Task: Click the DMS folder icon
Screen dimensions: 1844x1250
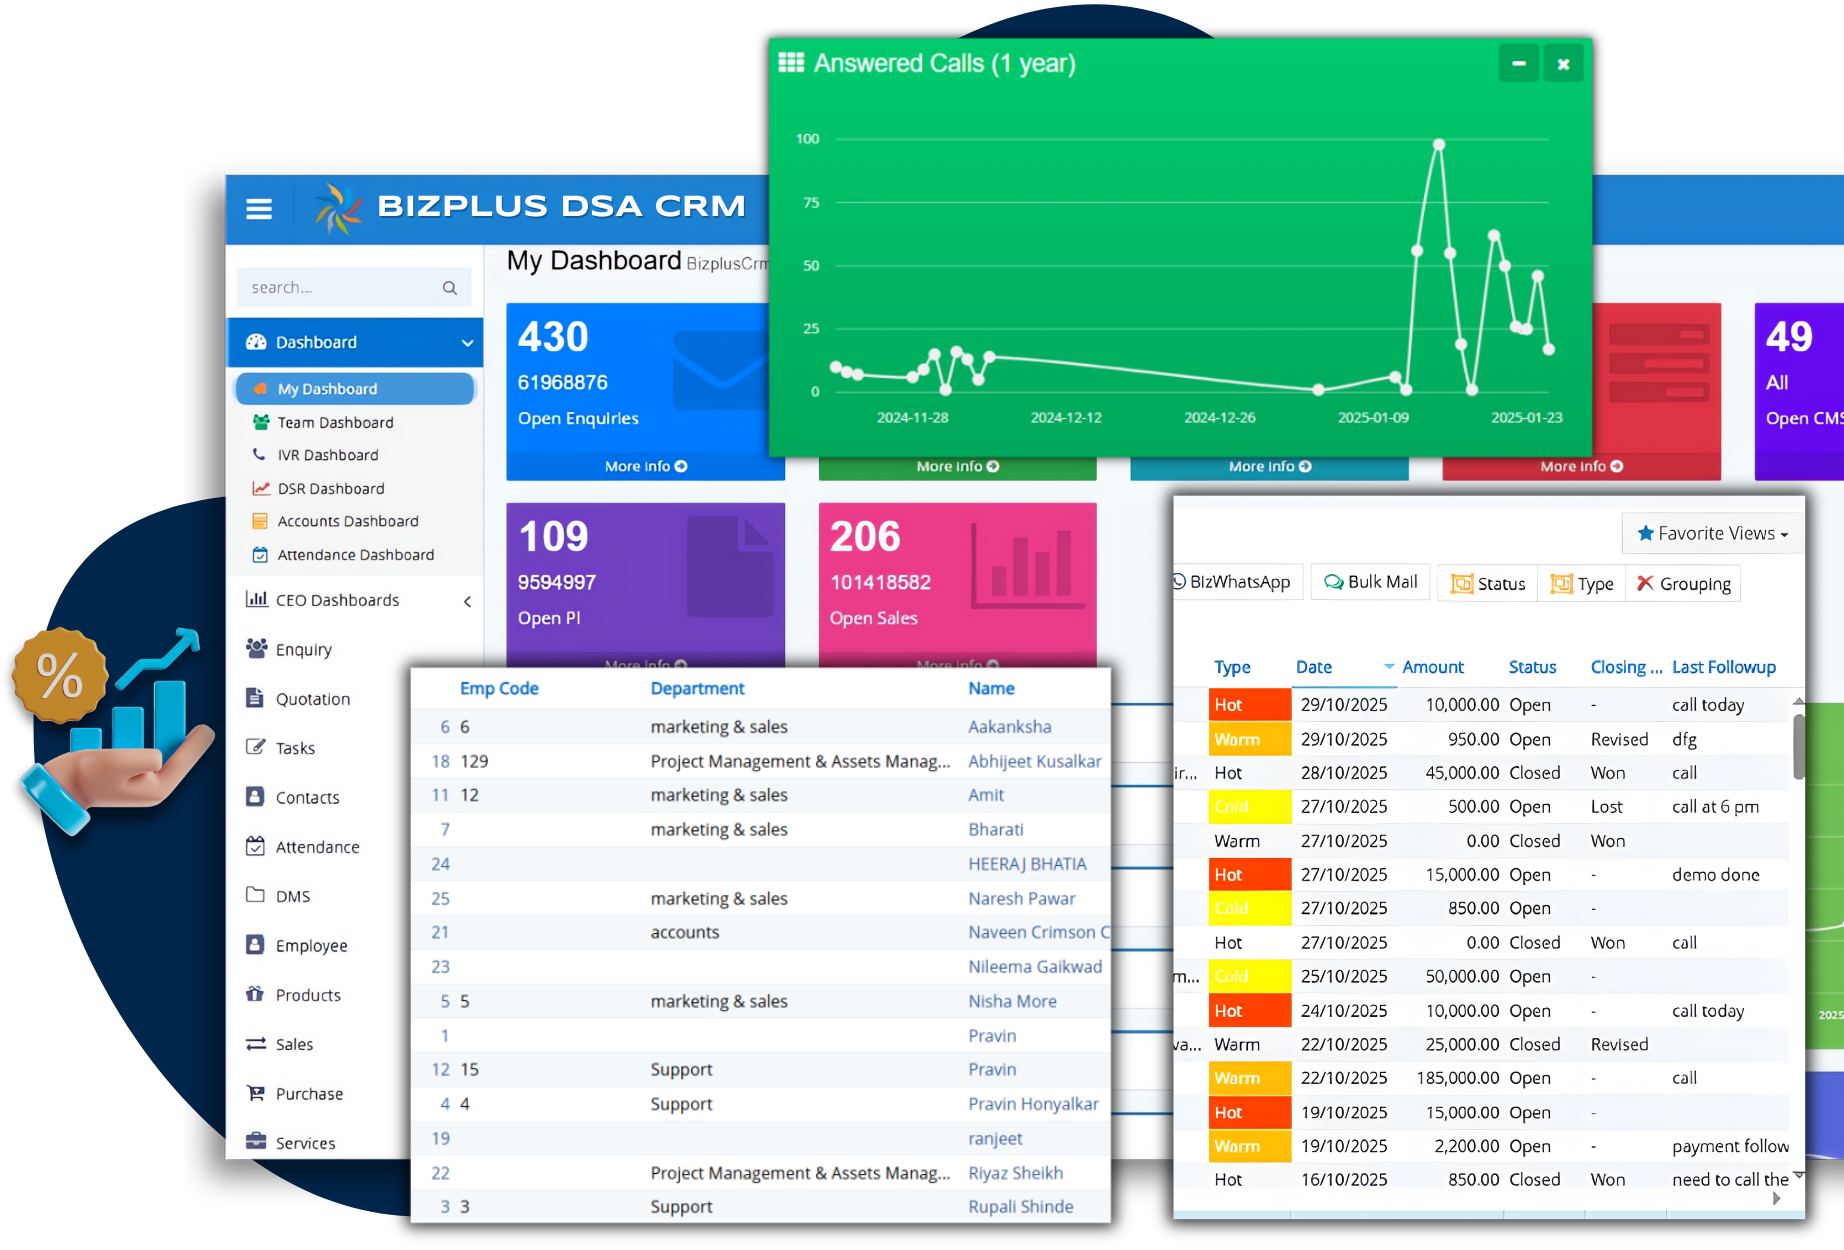Action: click(256, 895)
